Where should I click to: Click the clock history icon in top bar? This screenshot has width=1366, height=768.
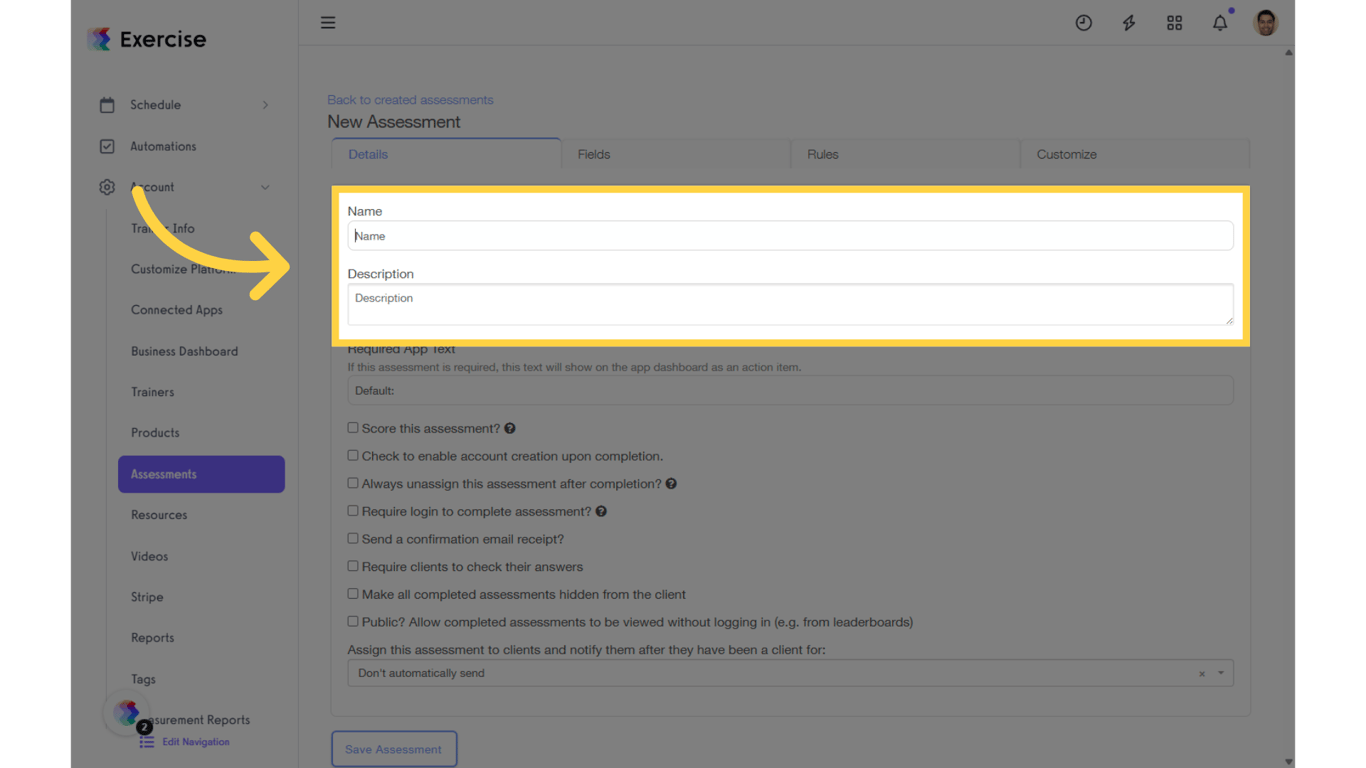pyautogui.click(x=1084, y=22)
